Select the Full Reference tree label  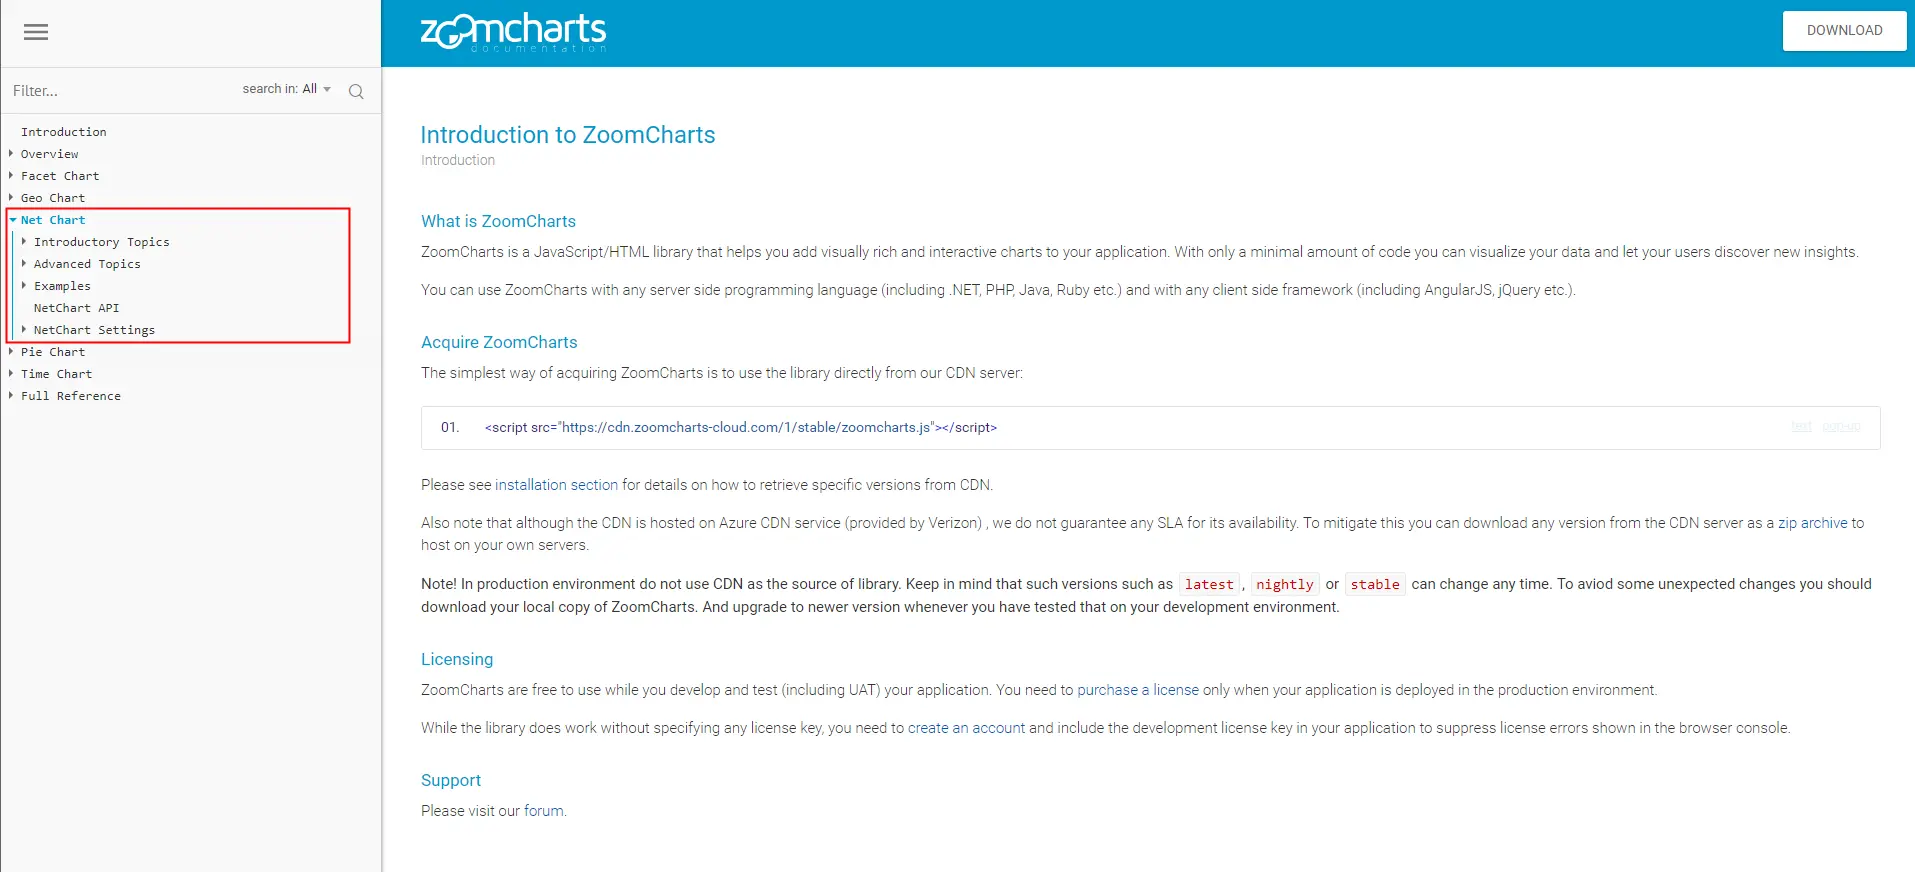[x=71, y=396]
